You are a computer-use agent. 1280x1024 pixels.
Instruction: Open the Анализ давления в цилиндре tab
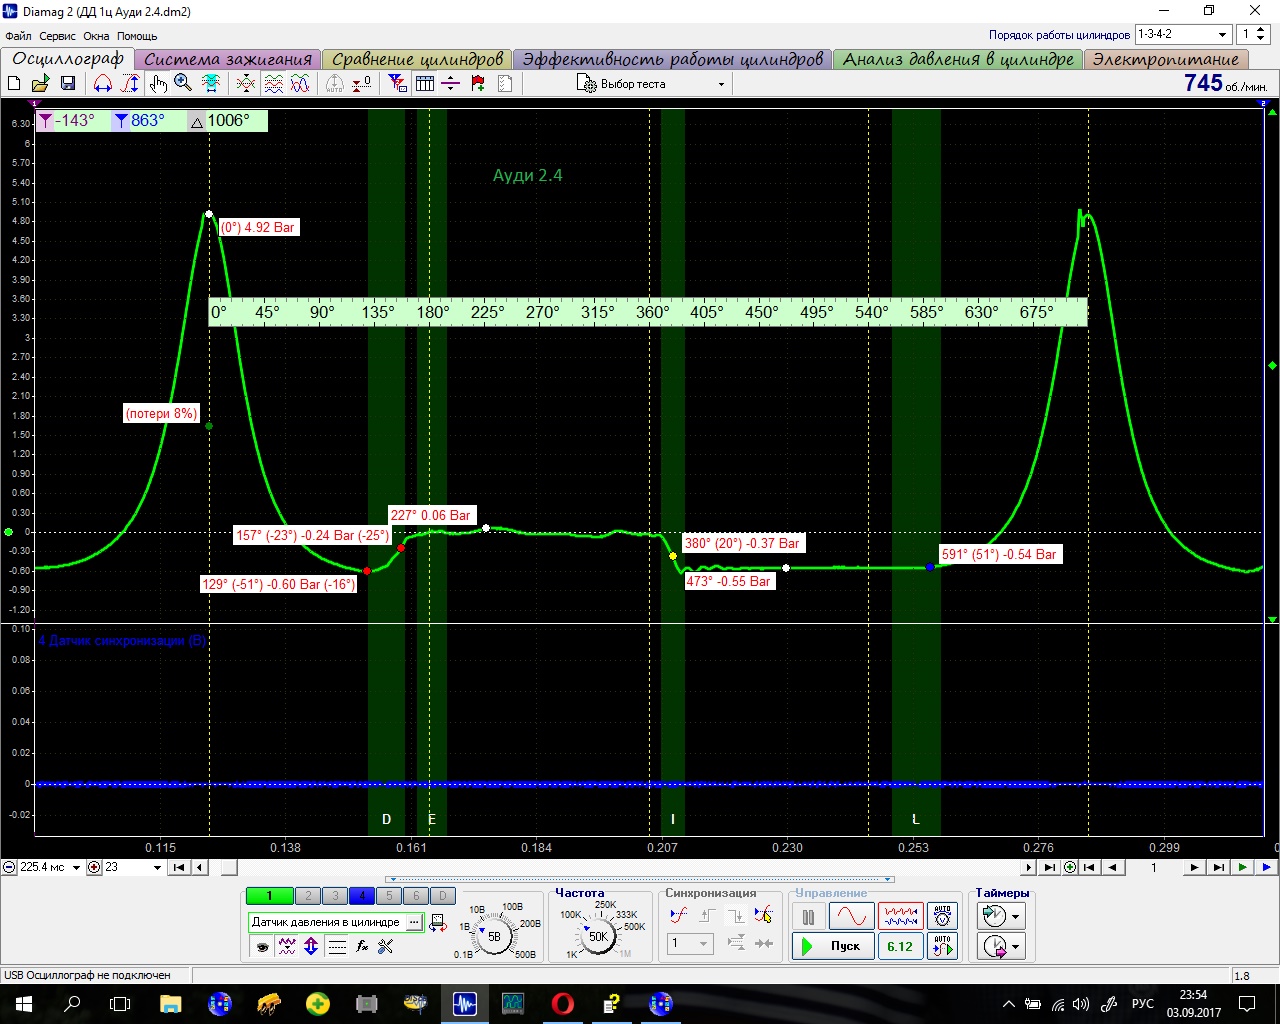coord(958,59)
